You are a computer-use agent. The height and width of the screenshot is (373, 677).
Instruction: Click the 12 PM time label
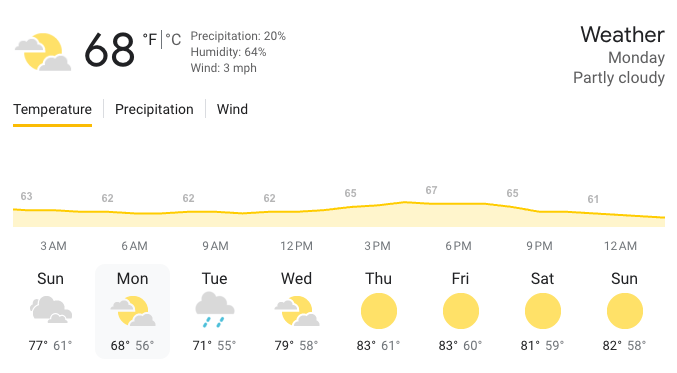coord(296,246)
